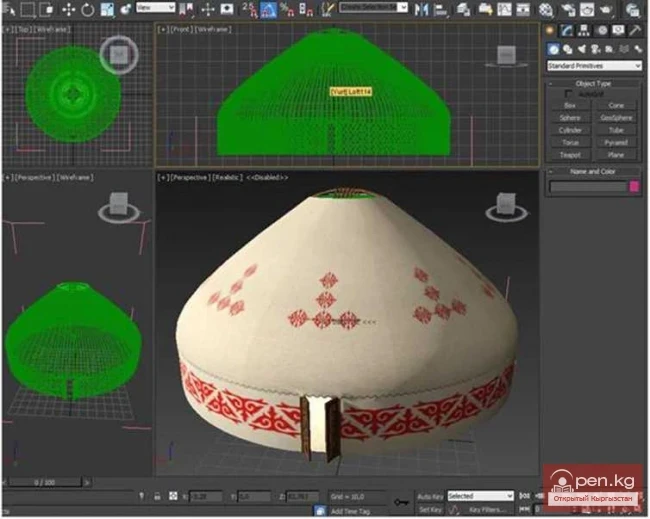Select the Cameras category icon
650x519 pixels.
coord(594,48)
